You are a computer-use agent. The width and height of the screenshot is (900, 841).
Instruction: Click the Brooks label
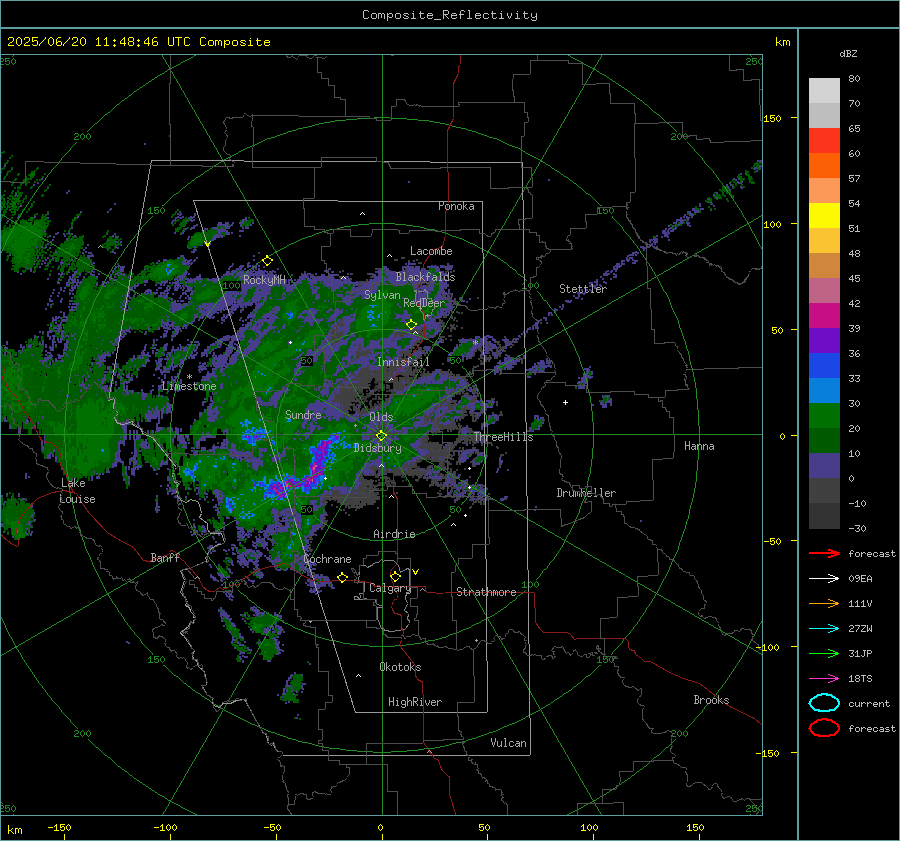(711, 700)
